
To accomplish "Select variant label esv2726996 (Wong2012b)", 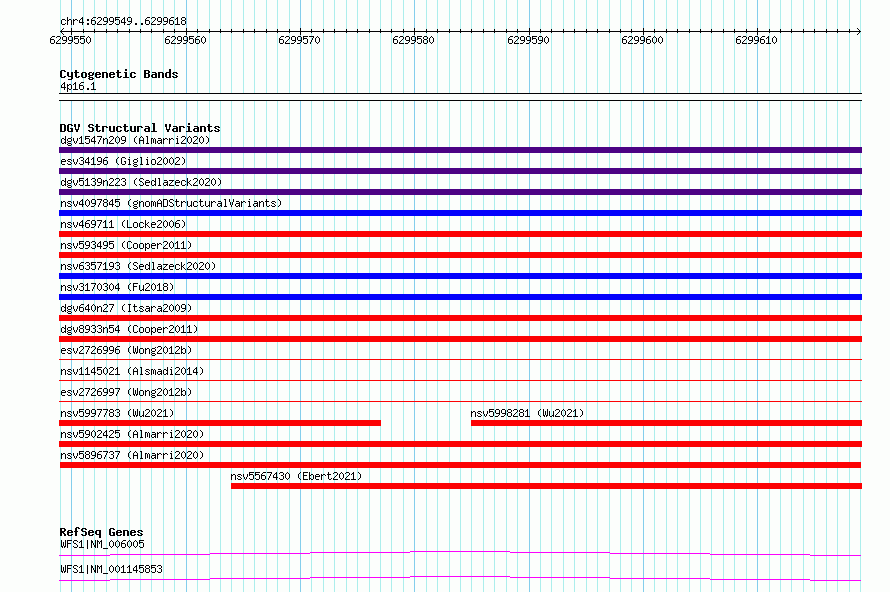I will point(126,350).
